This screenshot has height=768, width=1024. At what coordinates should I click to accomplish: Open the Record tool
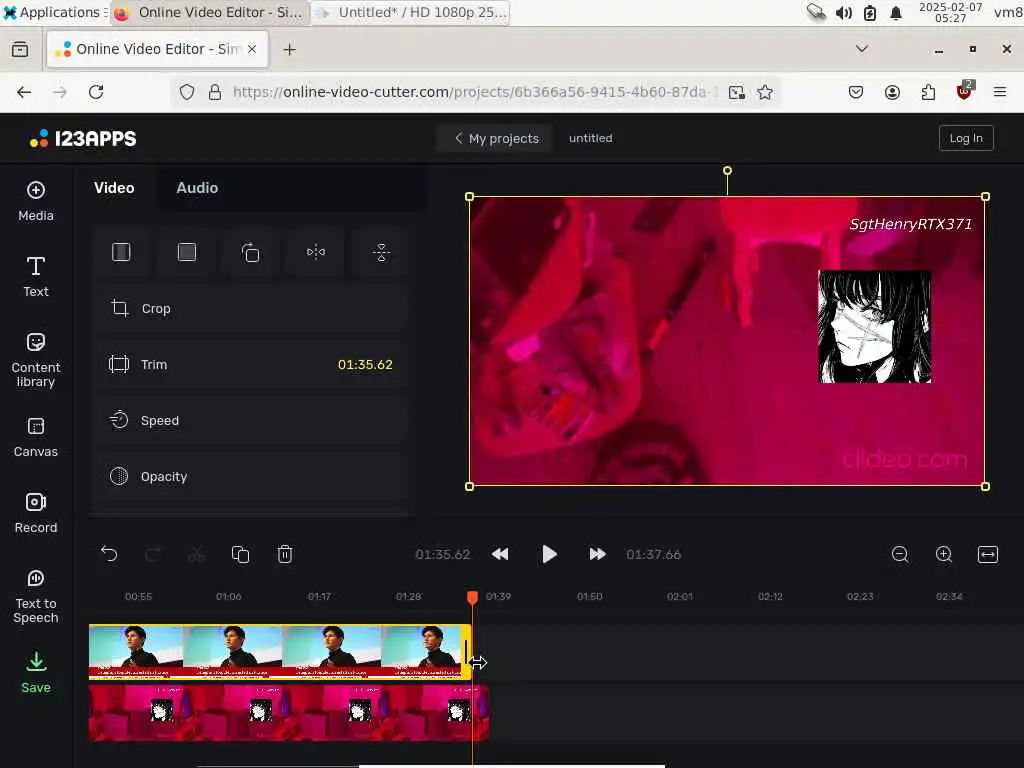pyautogui.click(x=36, y=513)
